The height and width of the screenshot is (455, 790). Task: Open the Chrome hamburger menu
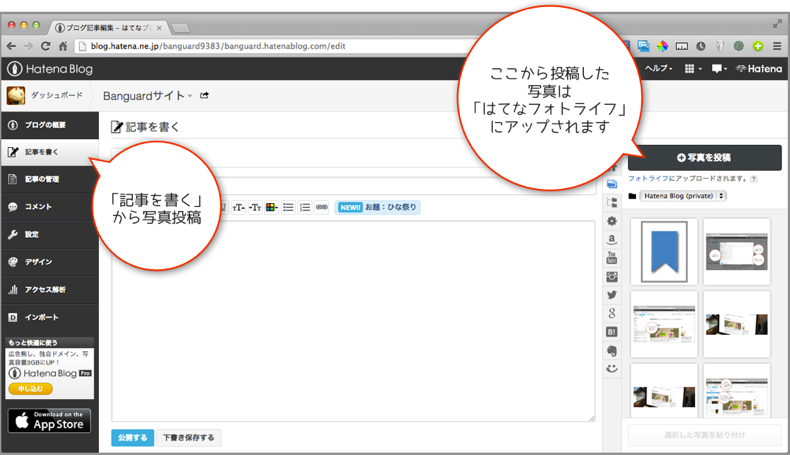[777, 46]
